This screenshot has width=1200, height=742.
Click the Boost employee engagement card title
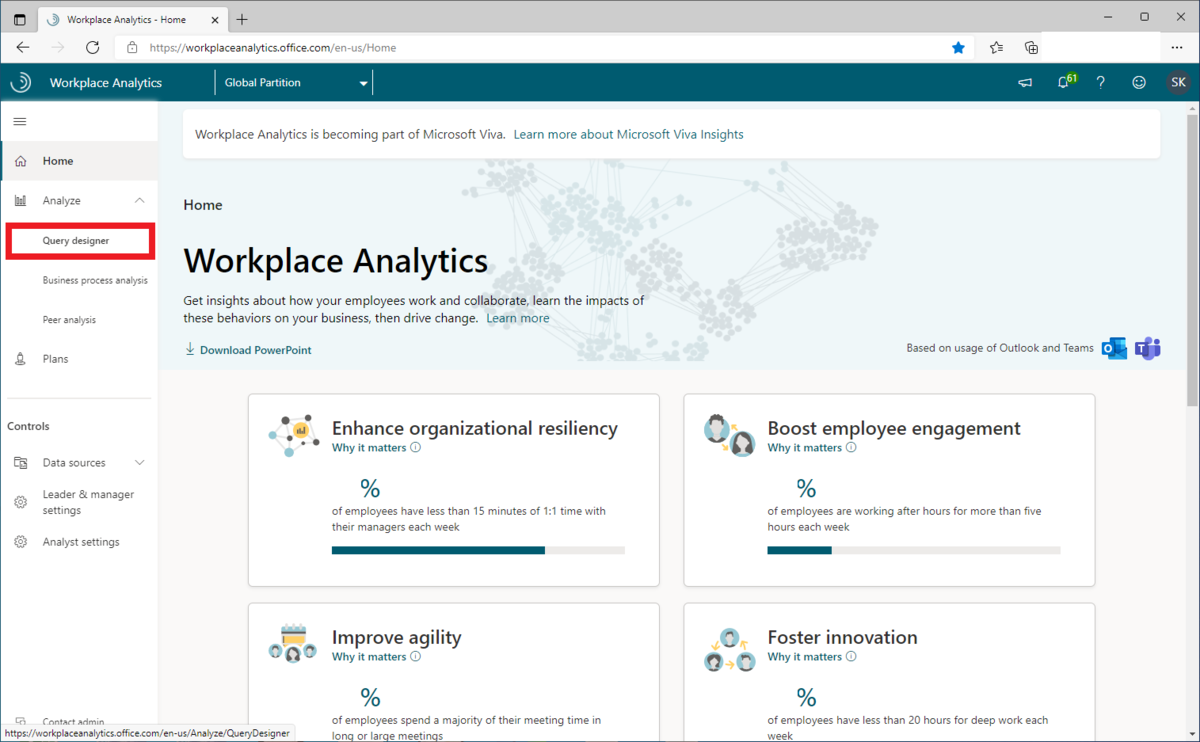click(894, 428)
